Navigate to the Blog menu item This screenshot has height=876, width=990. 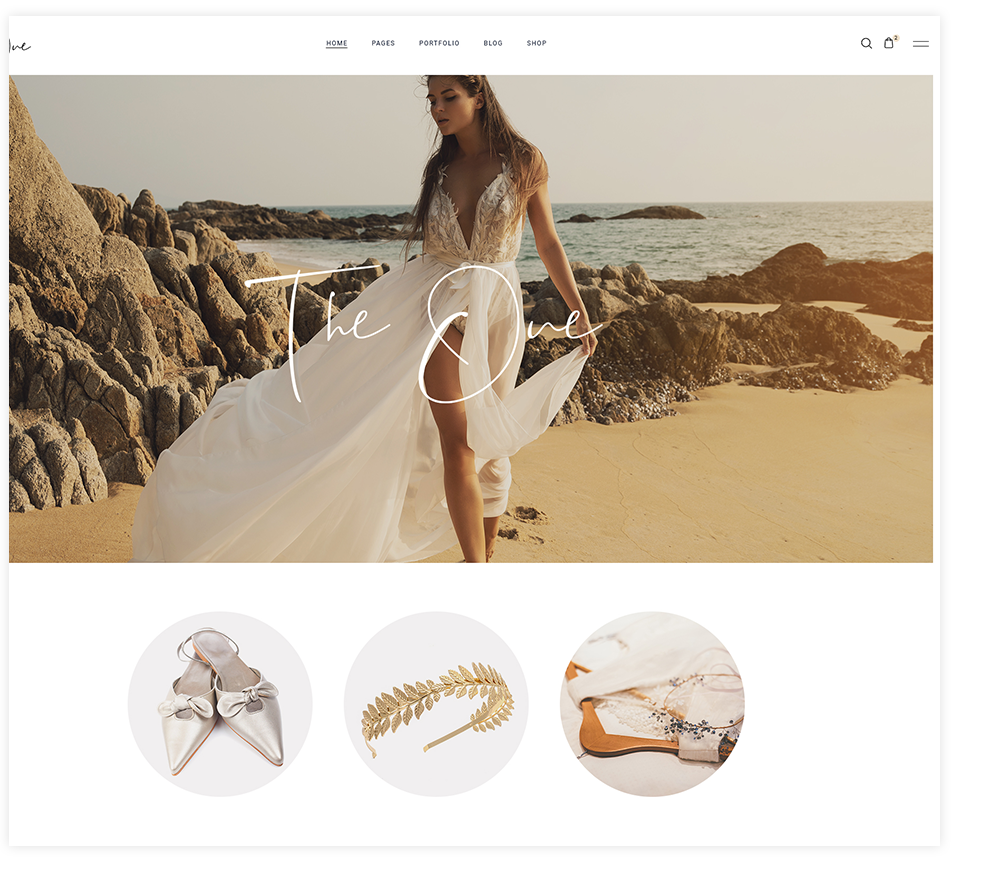click(493, 43)
